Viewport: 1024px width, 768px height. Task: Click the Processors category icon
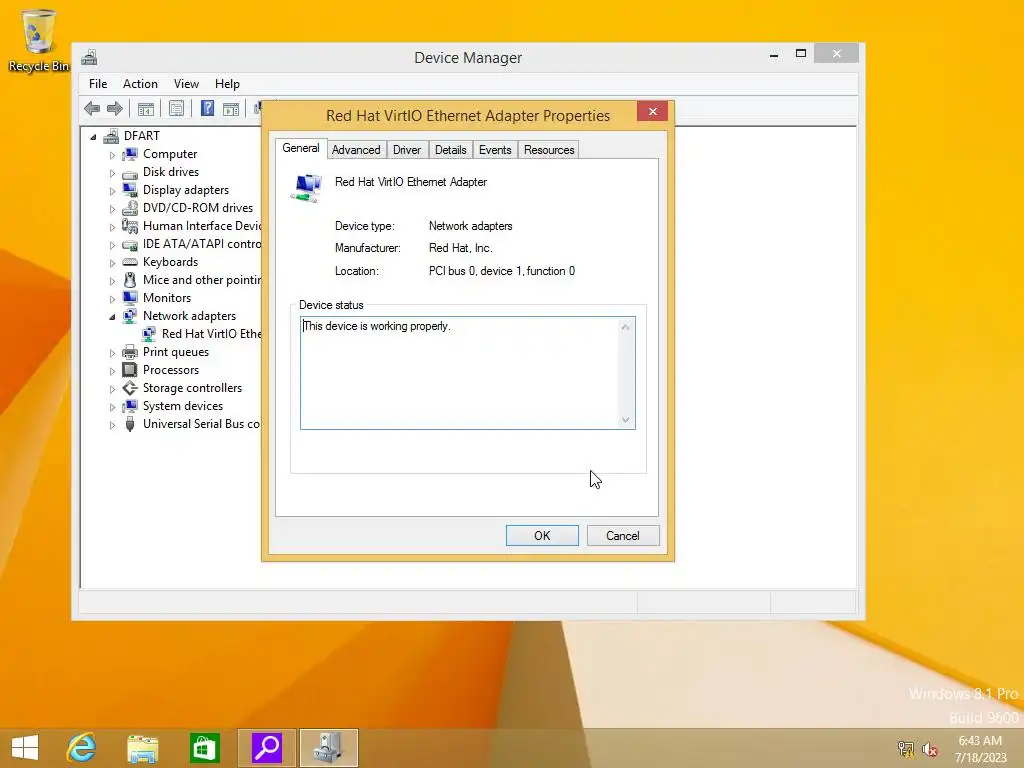pos(130,370)
